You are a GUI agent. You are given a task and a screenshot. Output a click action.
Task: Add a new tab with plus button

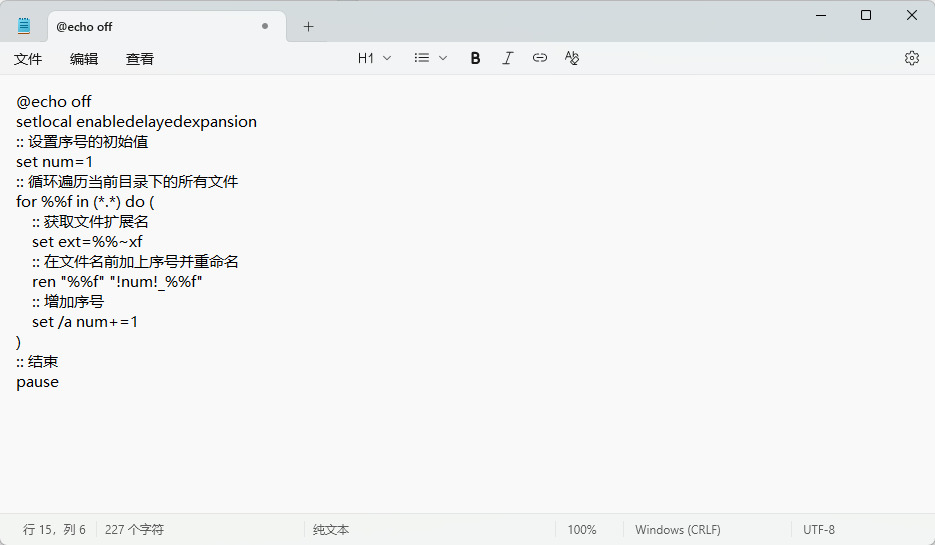[x=308, y=27]
